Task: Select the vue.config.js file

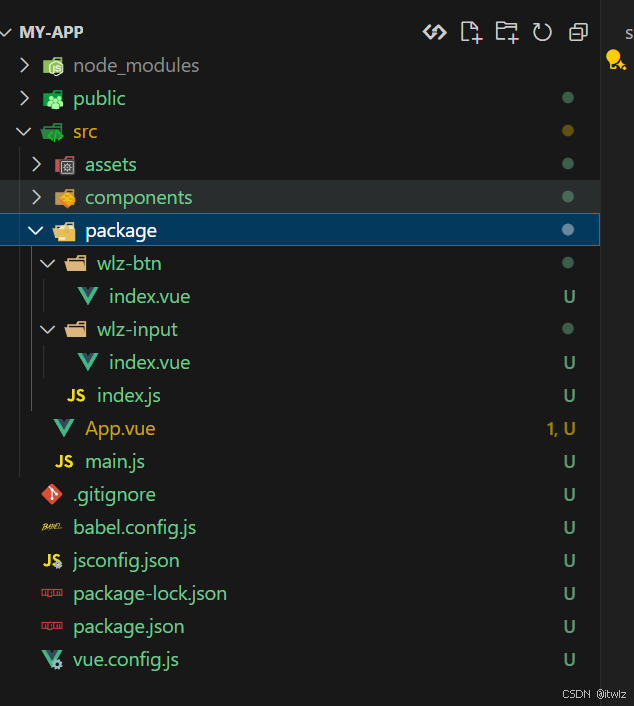Action: click(x=126, y=659)
